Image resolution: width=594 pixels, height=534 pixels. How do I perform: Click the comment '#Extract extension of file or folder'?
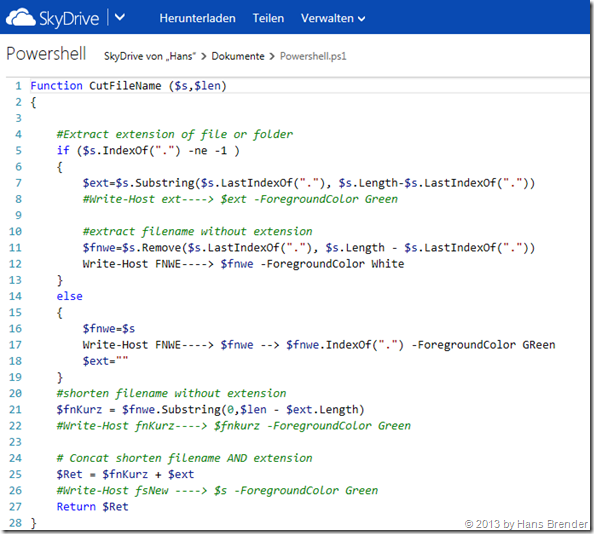[175, 134]
